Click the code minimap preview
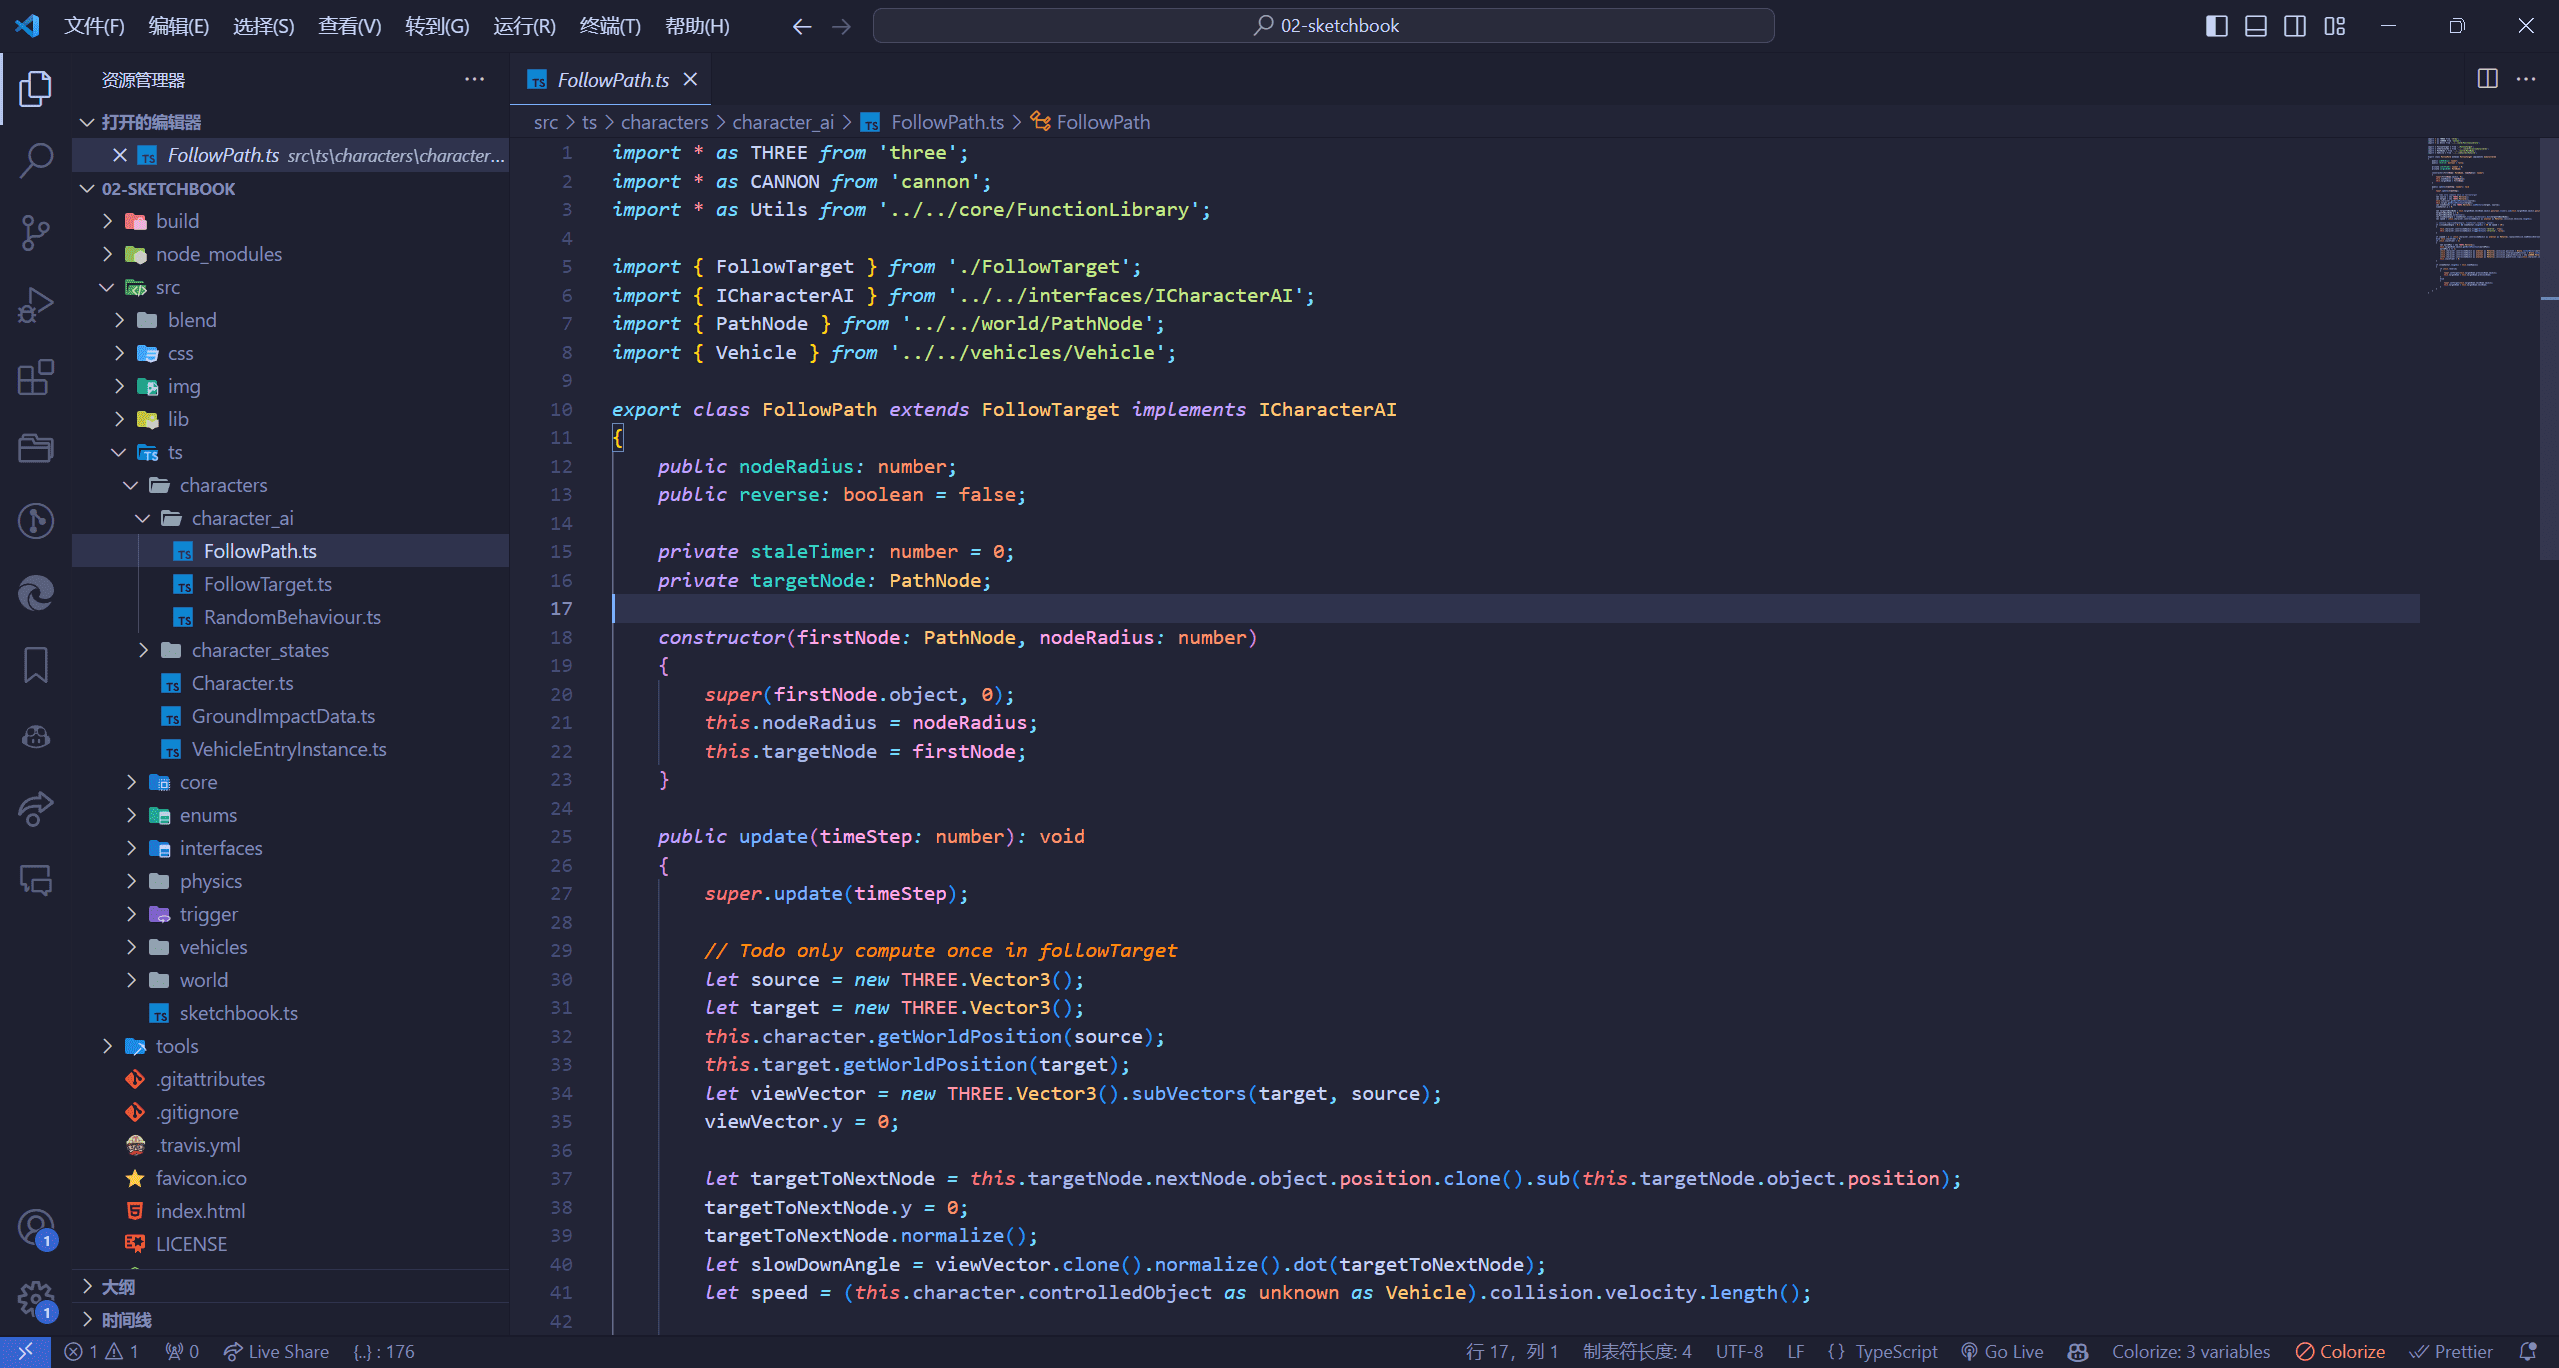The width and height of the screenshot is (2559, 1368). click(2484, 215)
